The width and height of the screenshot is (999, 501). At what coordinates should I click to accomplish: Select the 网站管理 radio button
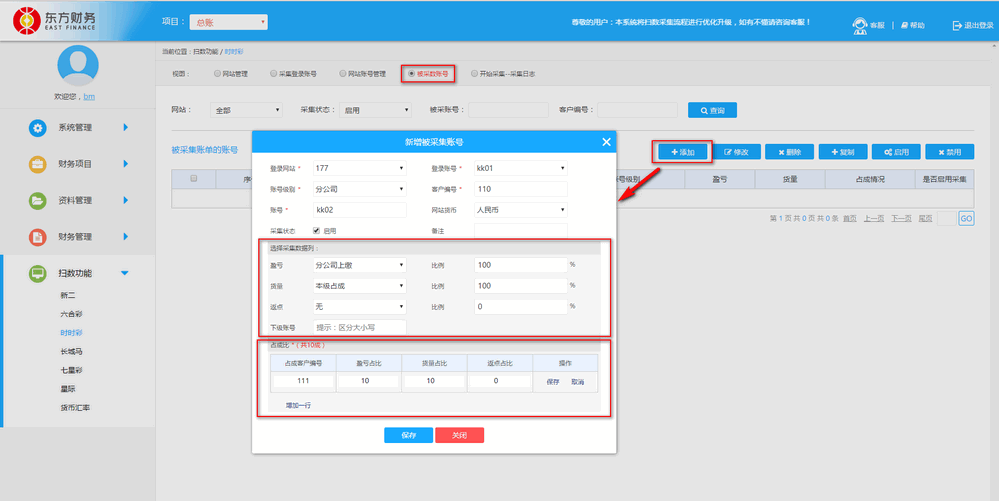click(217, 73)
